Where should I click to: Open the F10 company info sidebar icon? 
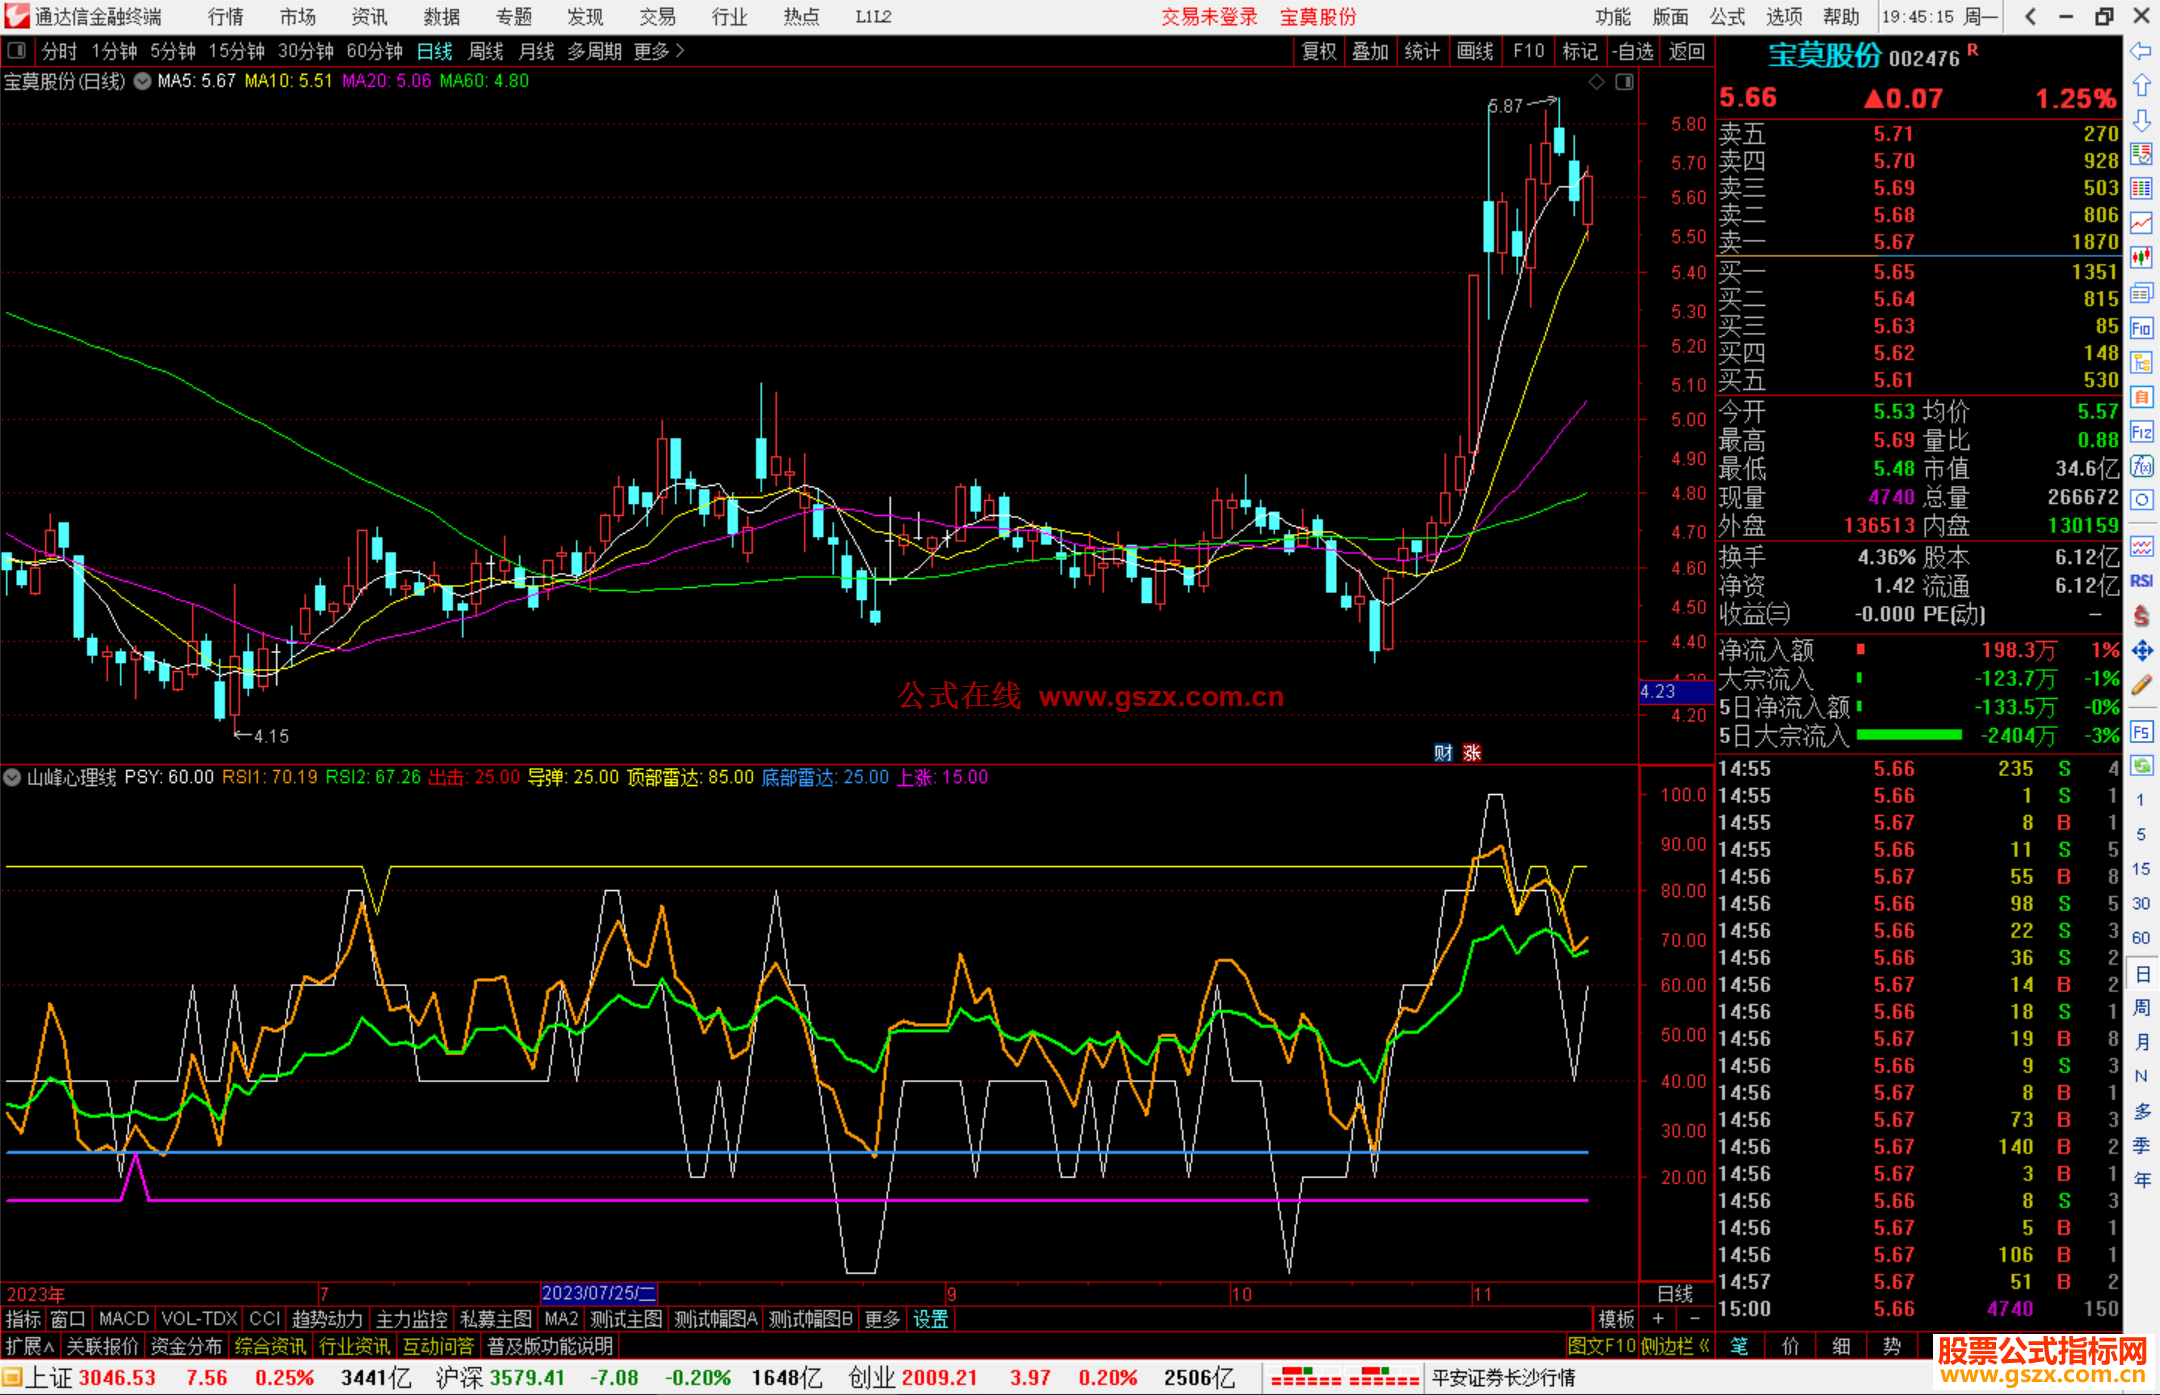[2141, 329]
